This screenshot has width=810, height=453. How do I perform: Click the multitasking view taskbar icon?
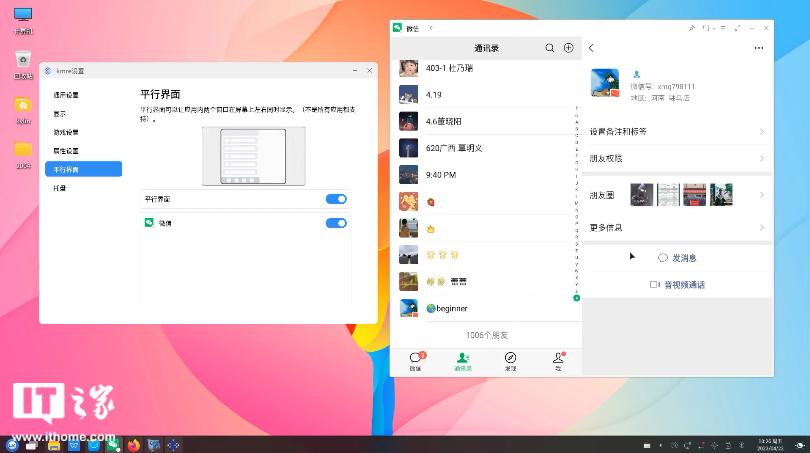click(32, 445)
